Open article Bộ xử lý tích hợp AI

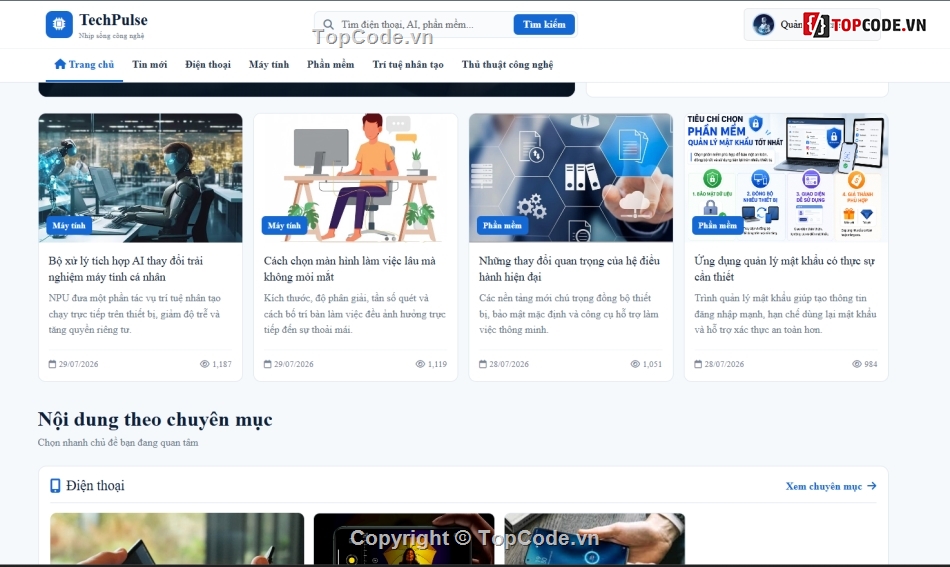click(125, 268)
